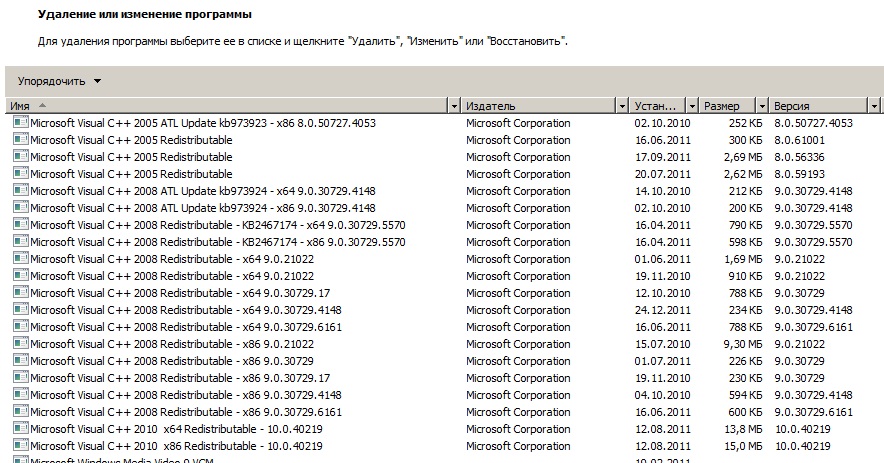Sort list by the Устан... date header
The width and height of the screenshot is (884, 463).
(658, 105)
